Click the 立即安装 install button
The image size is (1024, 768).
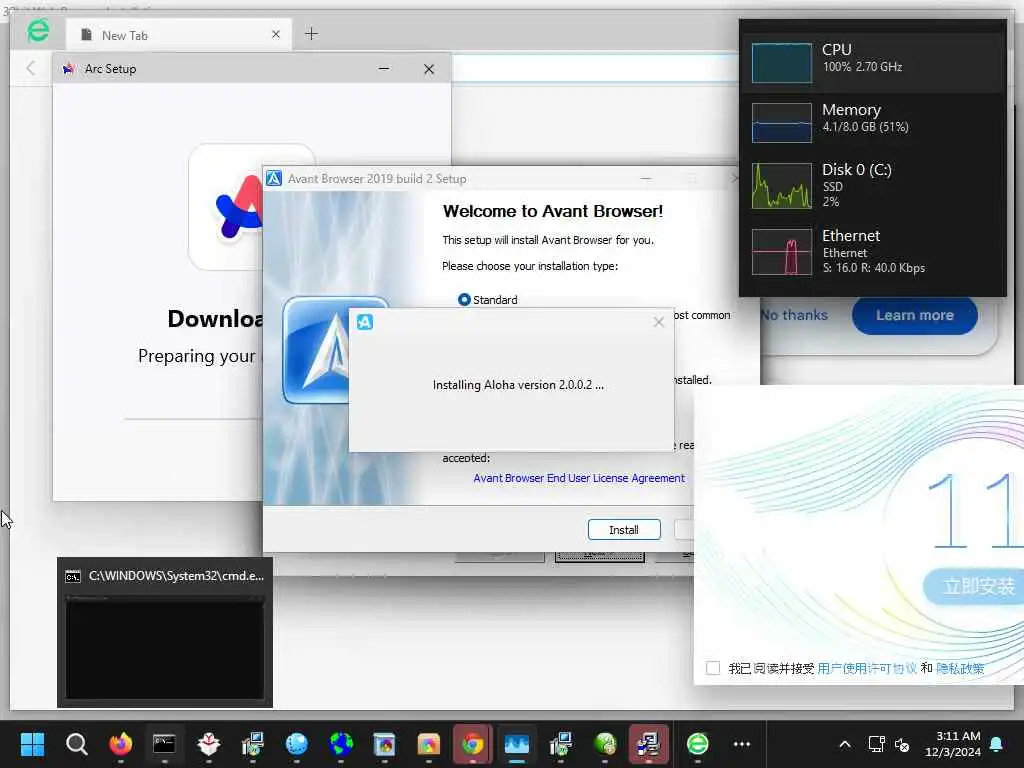pos(973,586)
